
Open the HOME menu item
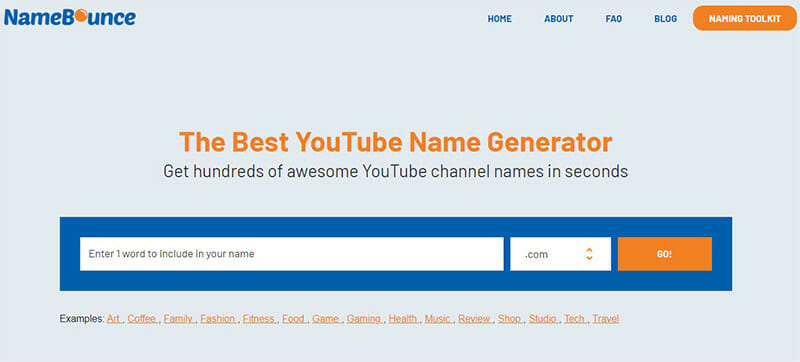click(499, 19)
